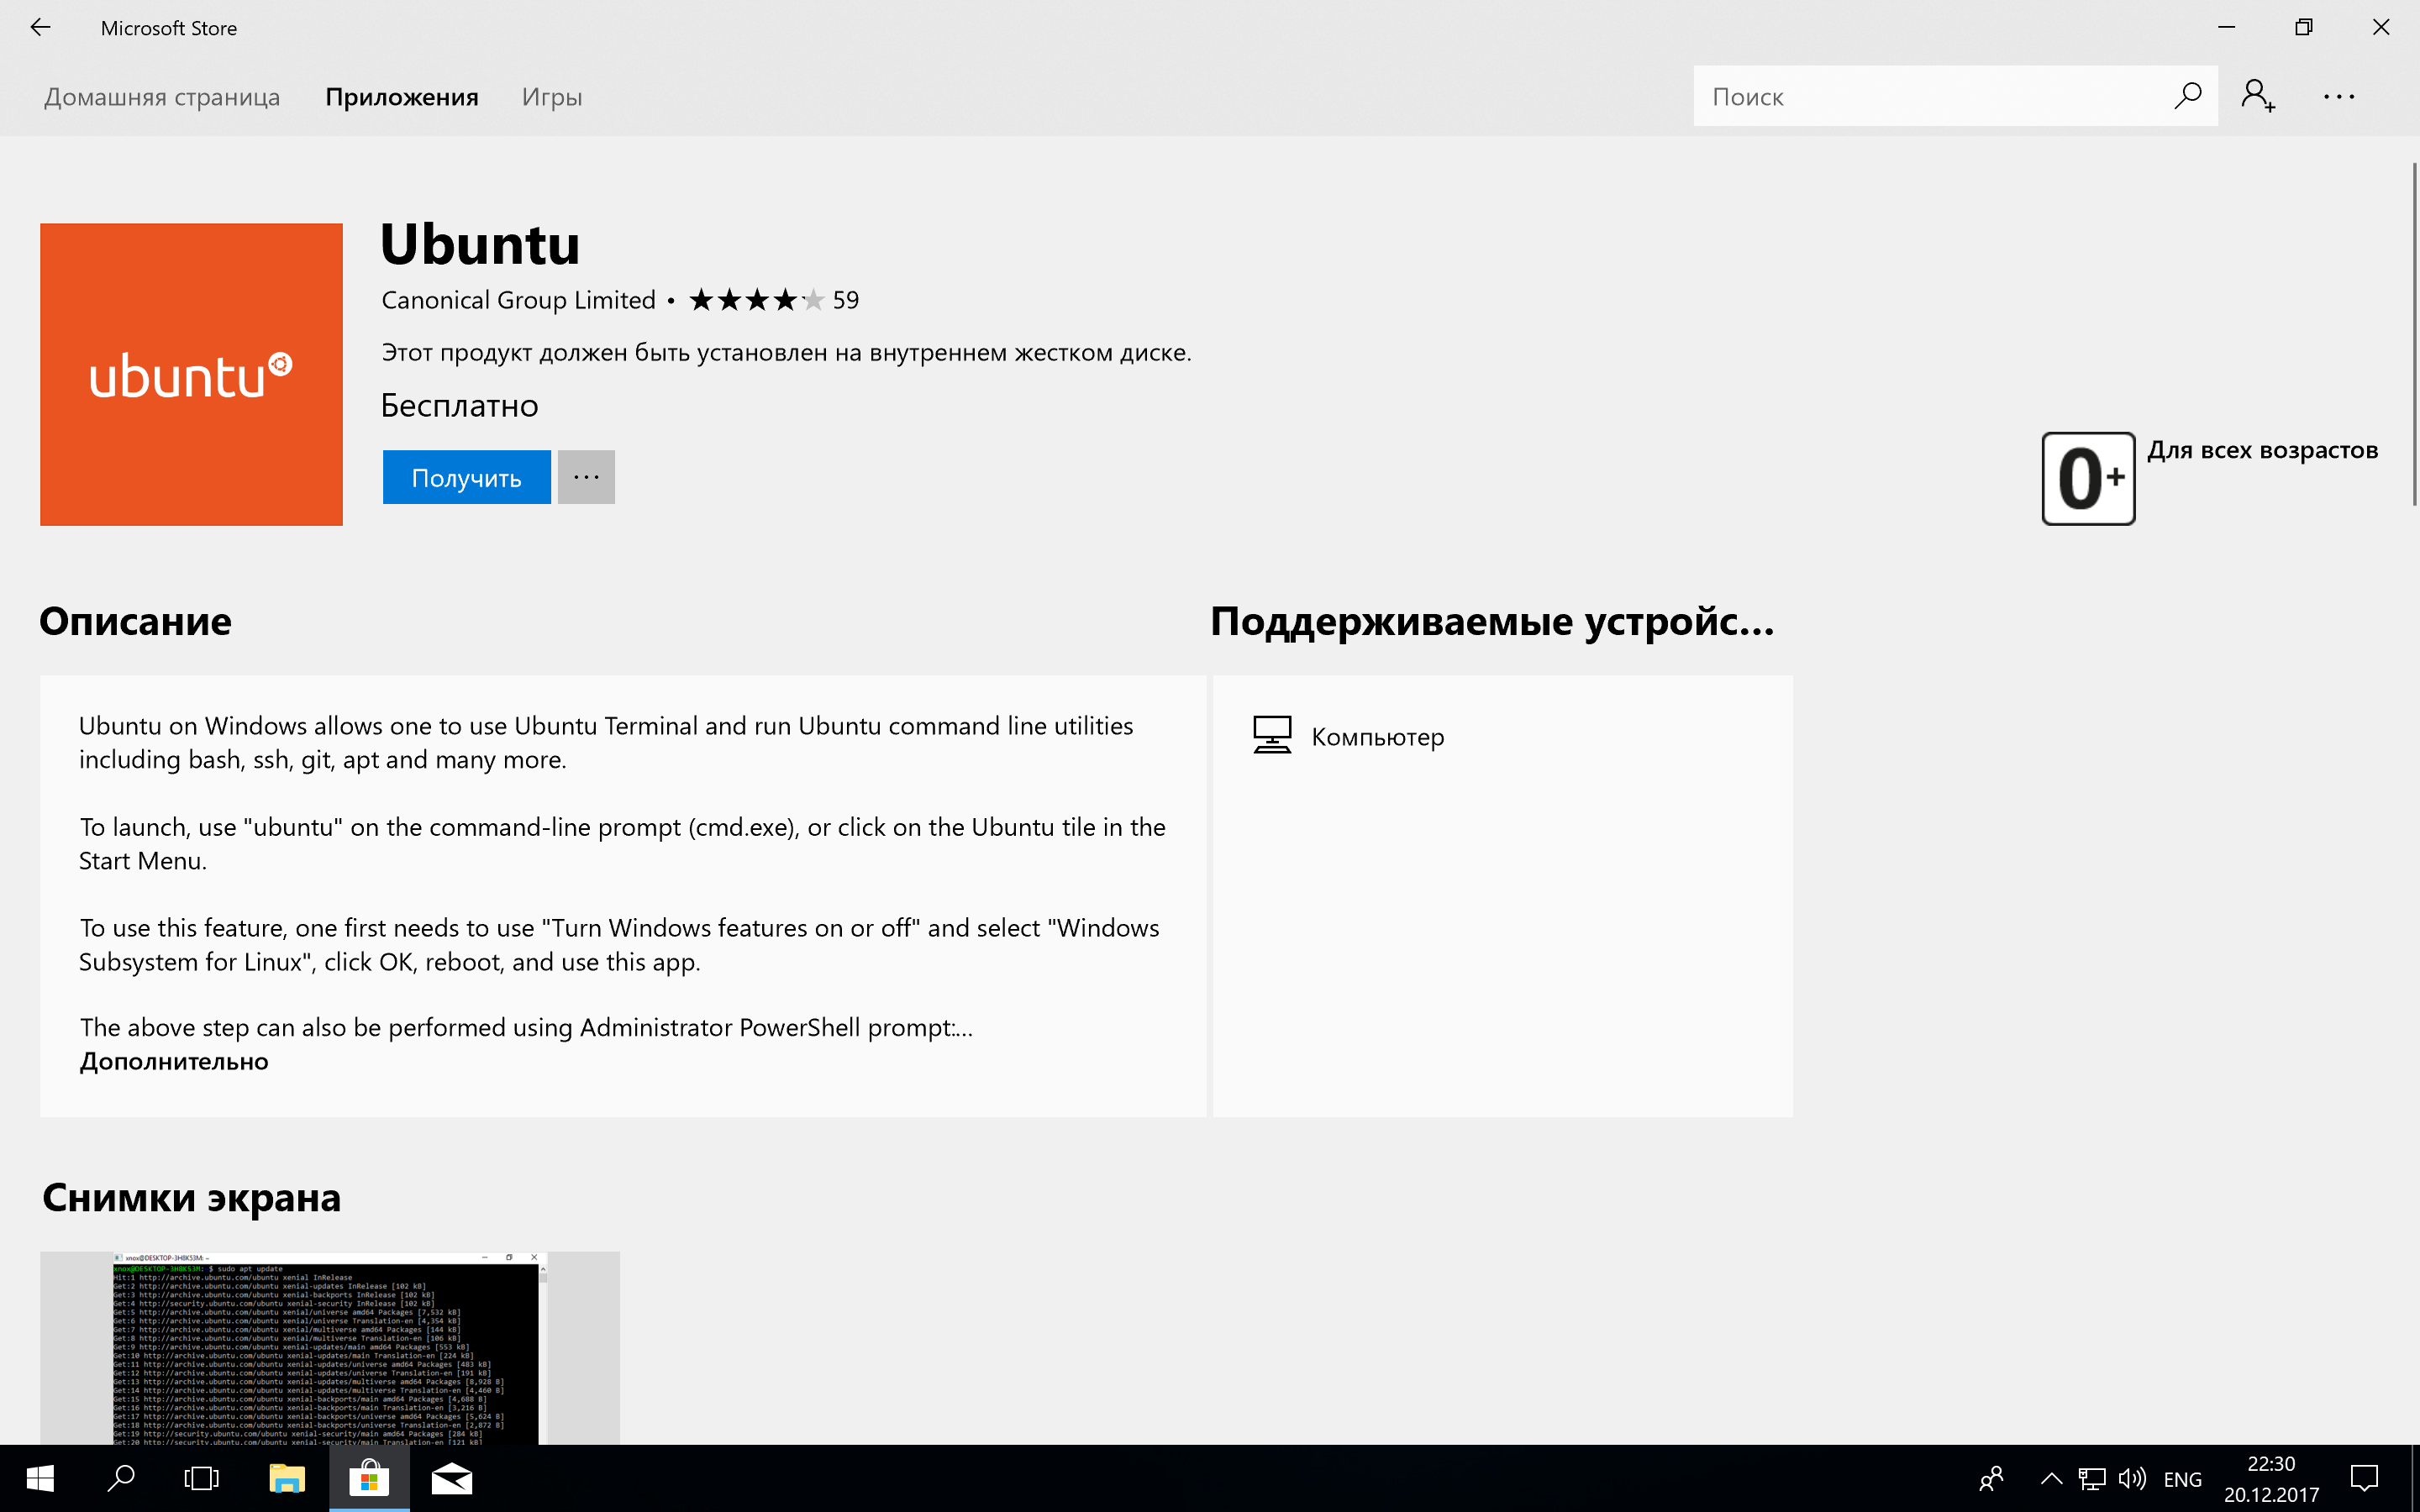Launch File Explorer from taskbar
2420x1512 pixels.
tap(287, 1478)
